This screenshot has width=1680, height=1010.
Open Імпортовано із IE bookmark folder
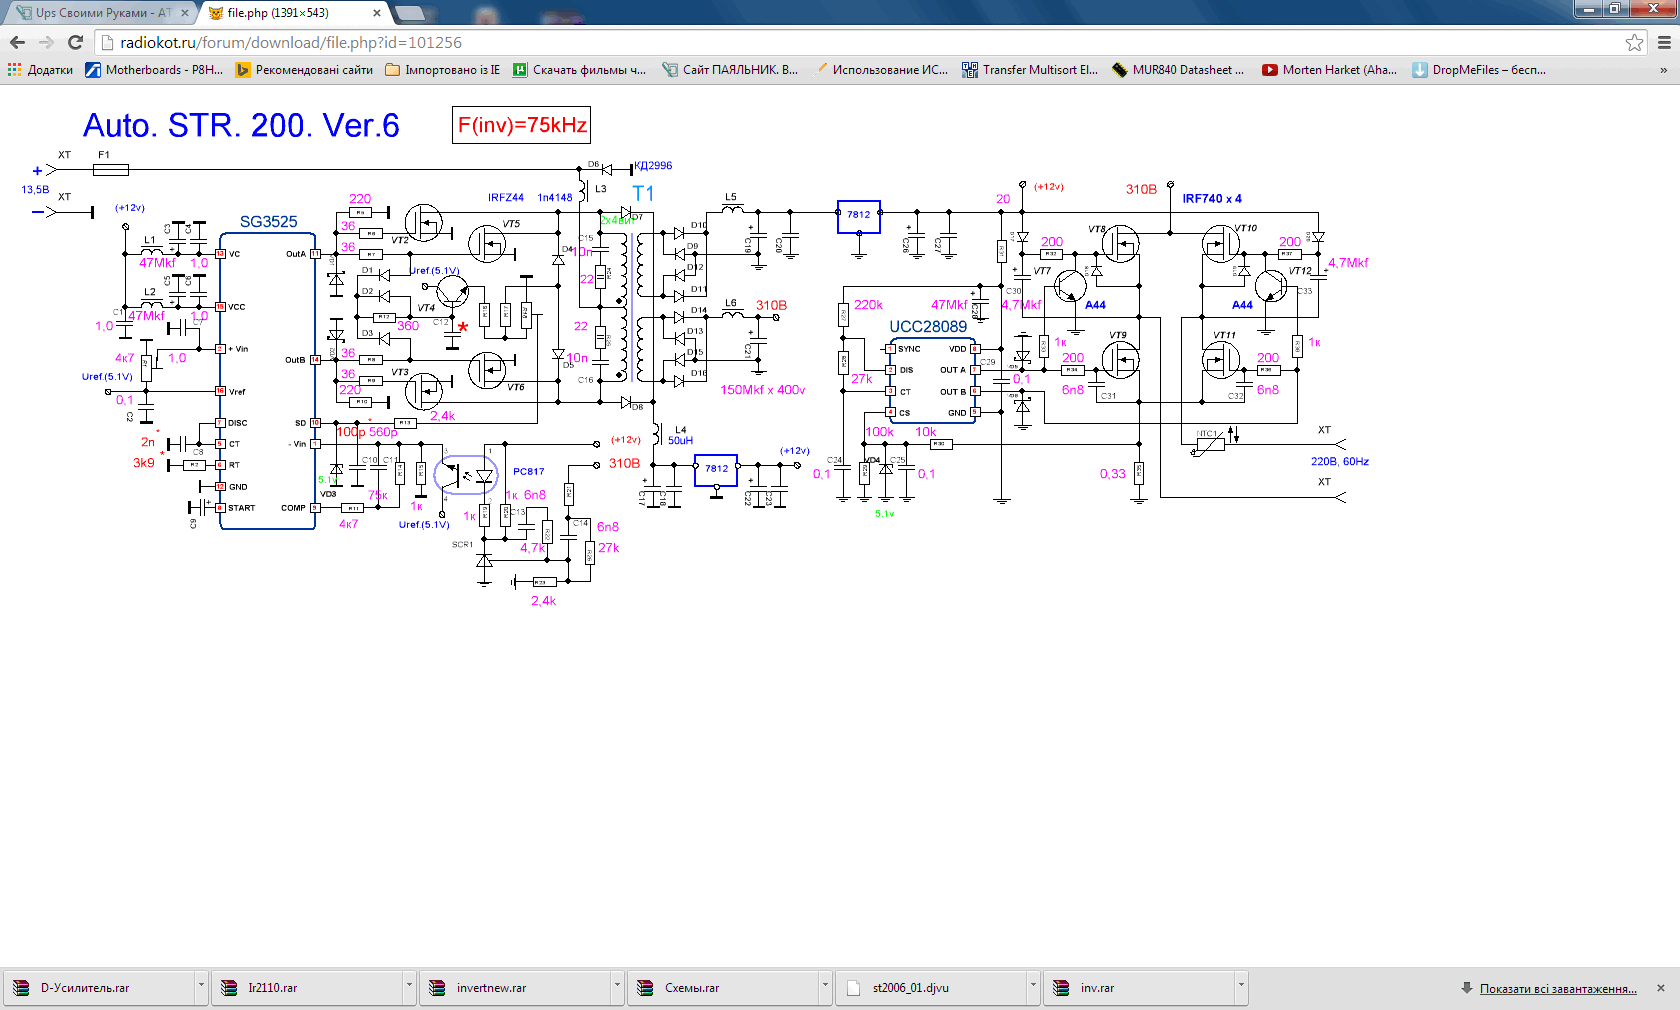click(443, 70)
